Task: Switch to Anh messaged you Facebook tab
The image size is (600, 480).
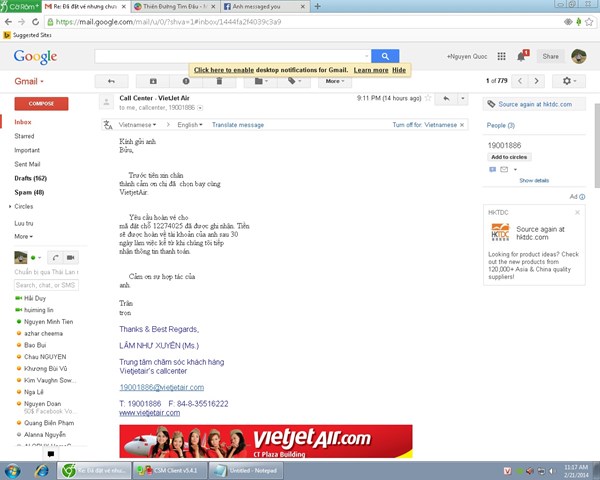Action: pyautogui.click(x=265, y=7)
